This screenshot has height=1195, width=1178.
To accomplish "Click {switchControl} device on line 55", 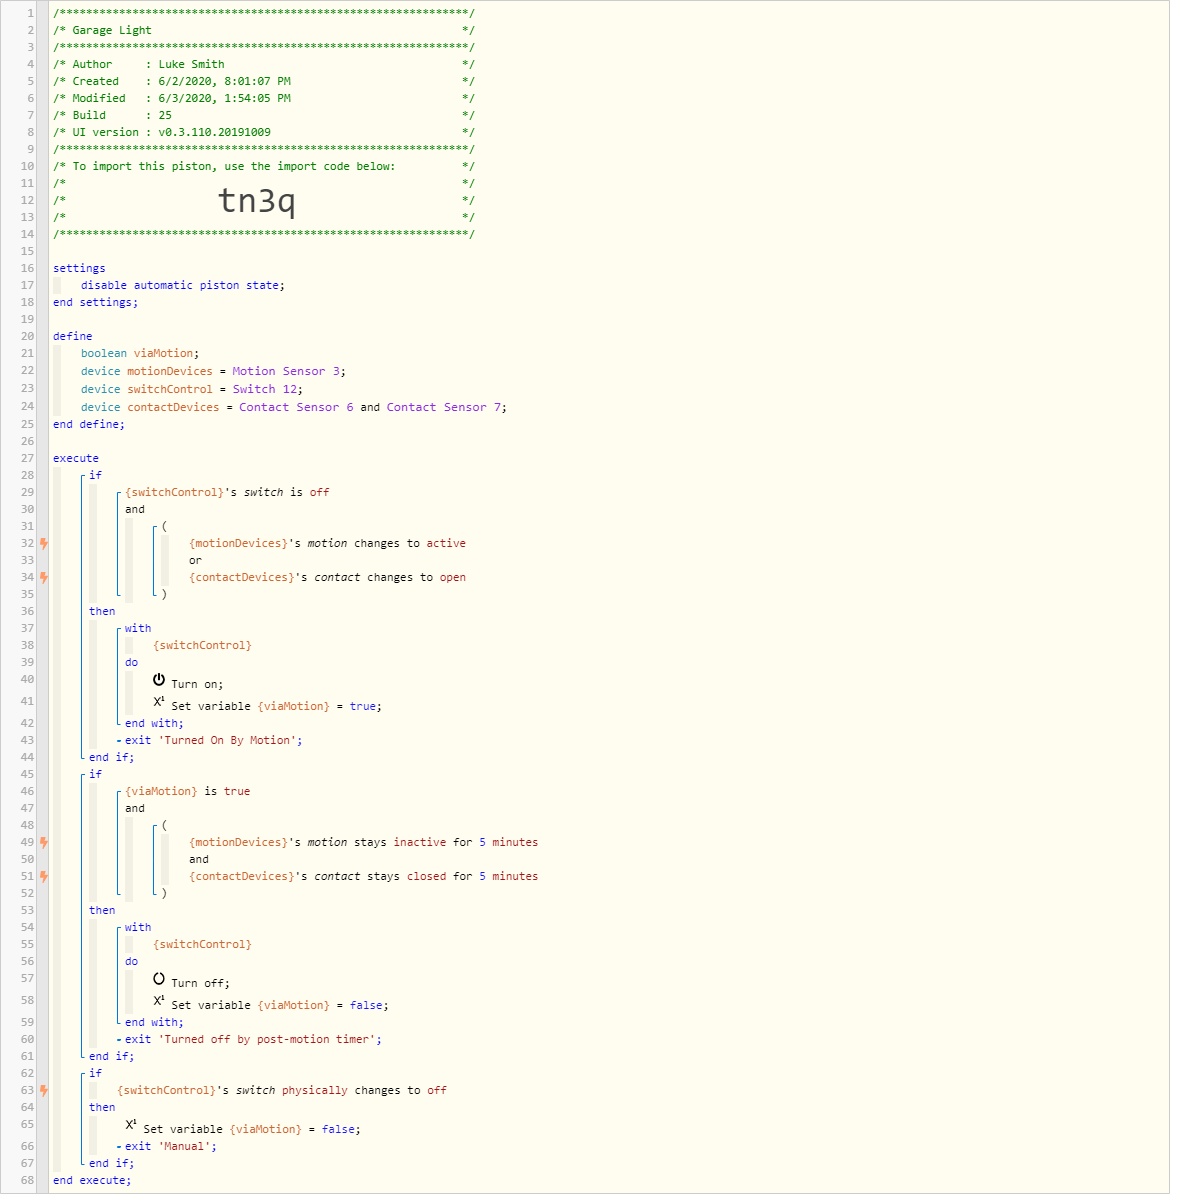I will [202, 944].
